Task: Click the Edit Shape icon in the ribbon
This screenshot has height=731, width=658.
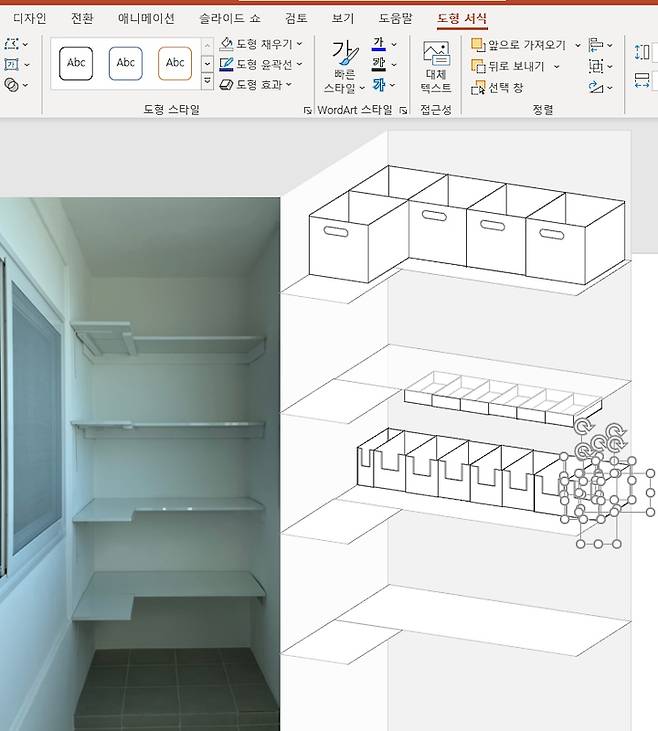Action: click(11, 45)
